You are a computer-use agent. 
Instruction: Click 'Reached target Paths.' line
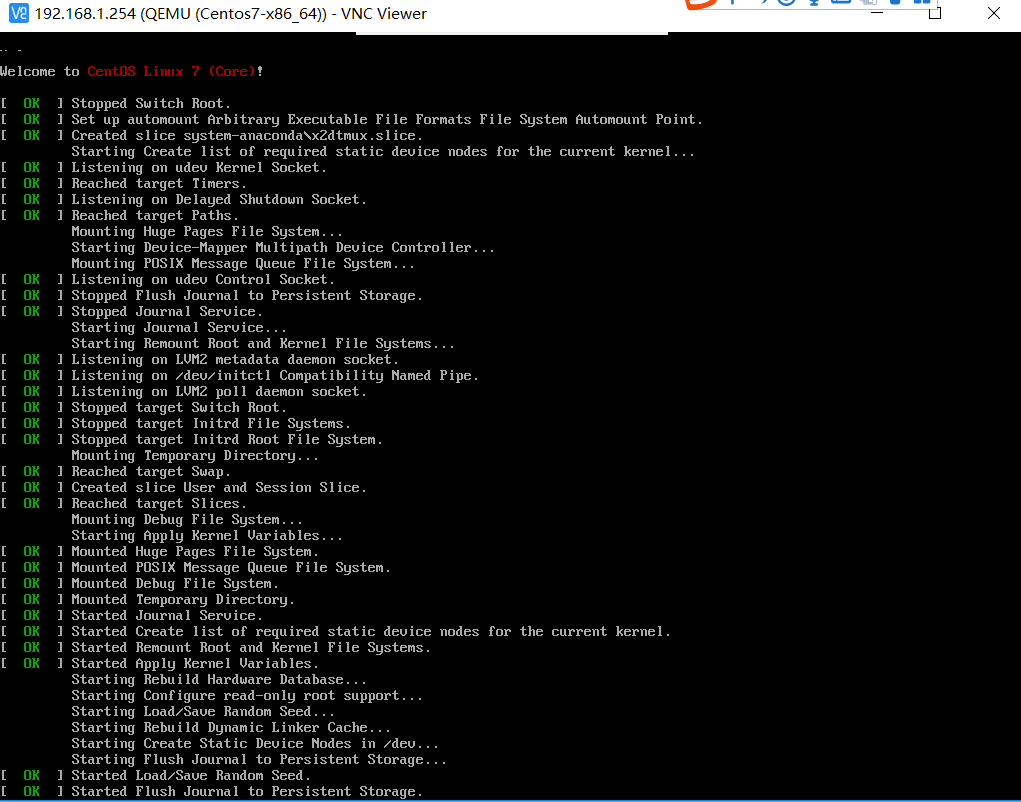click(155, 215)
